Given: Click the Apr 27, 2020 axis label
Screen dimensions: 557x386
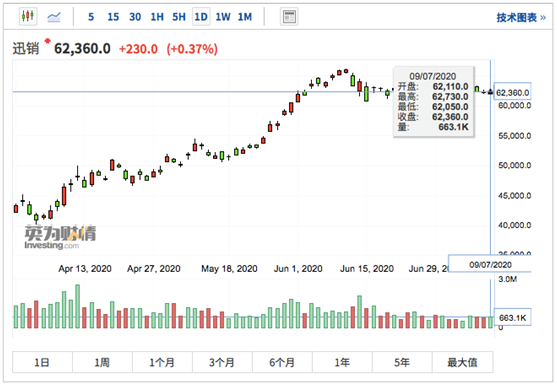Looking at the screenshot, I should tap(154, 269).
